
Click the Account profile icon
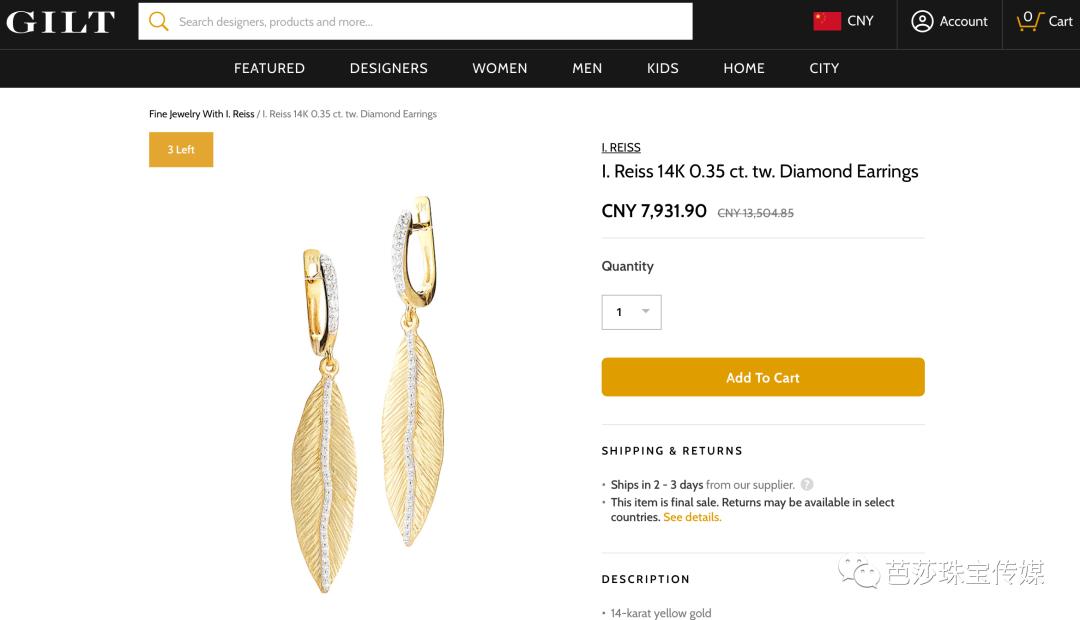(x=922, y=21)
